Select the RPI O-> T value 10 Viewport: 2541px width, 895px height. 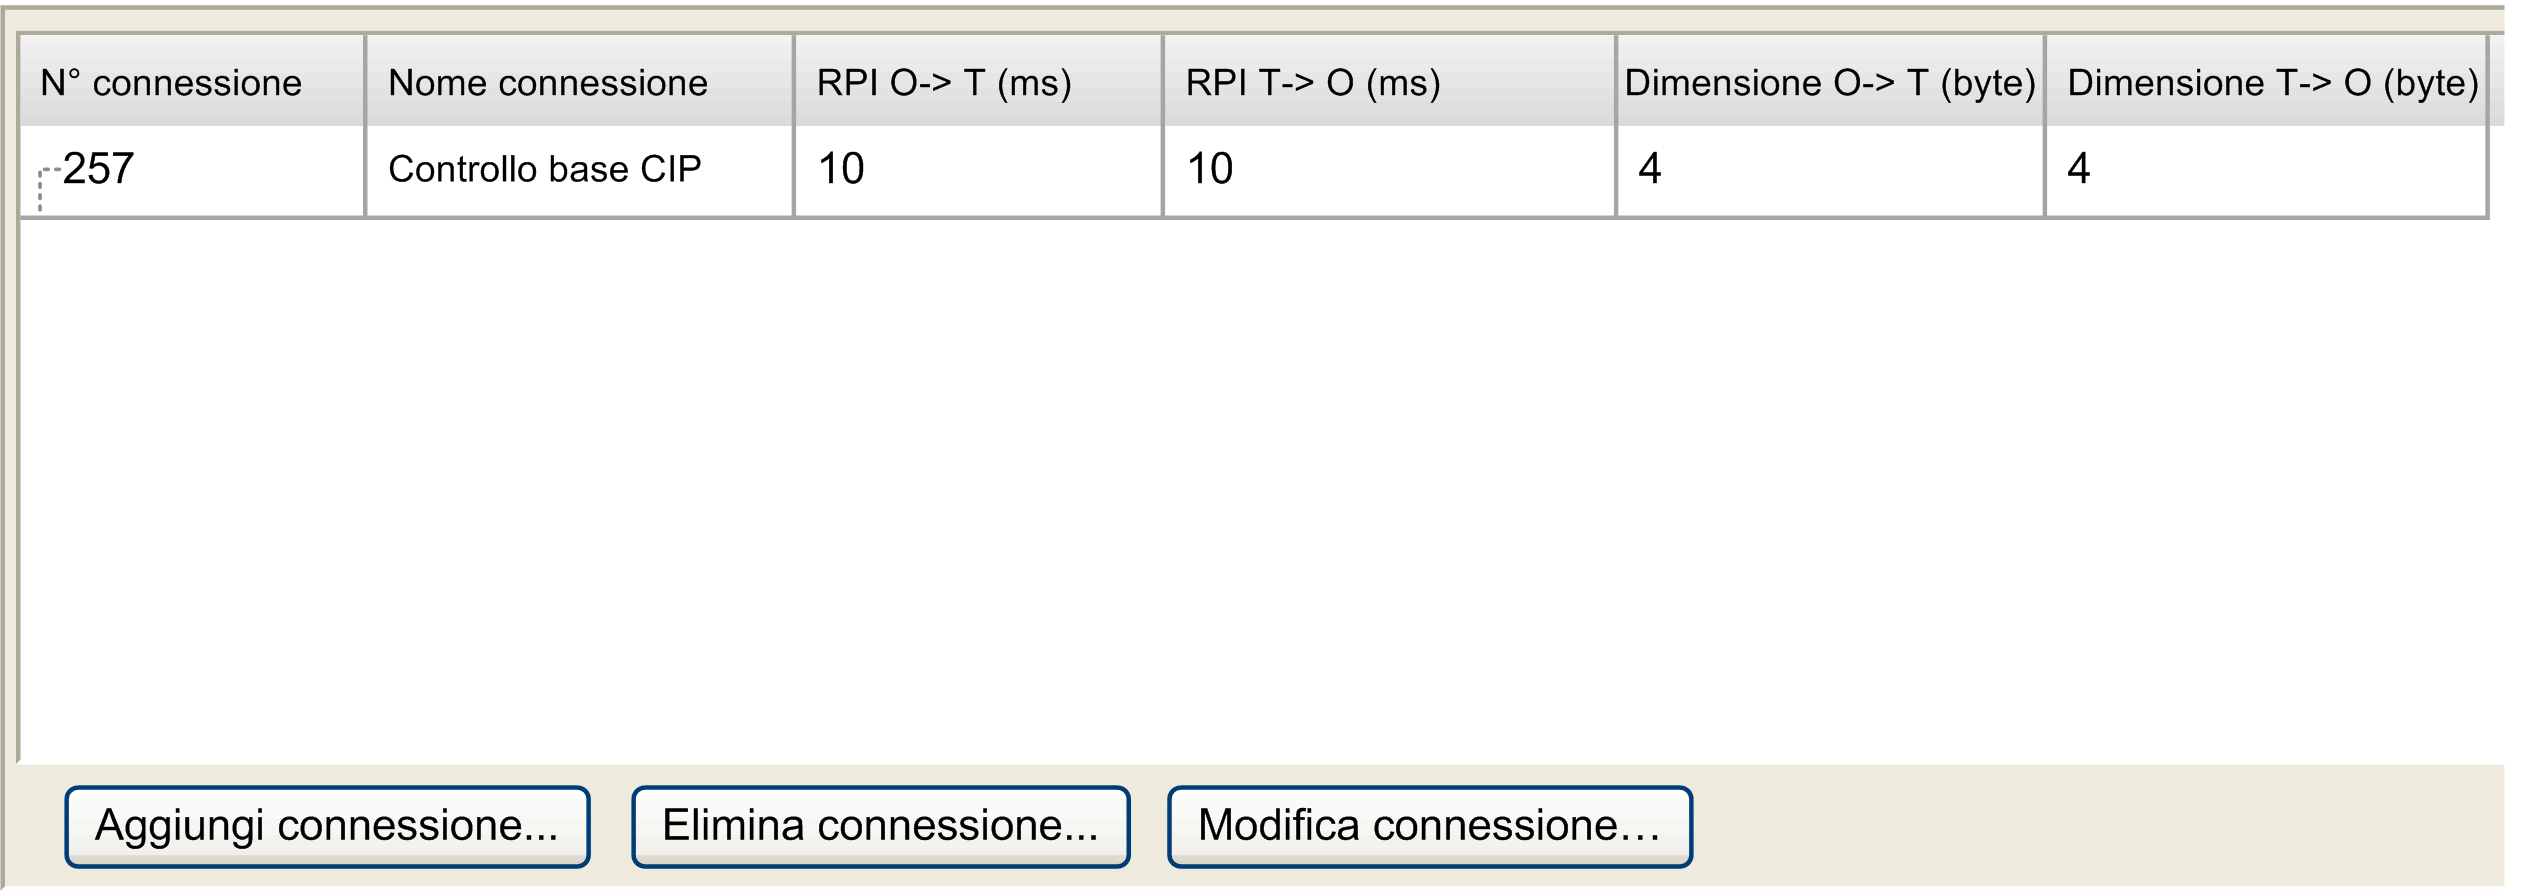tap(841, 169)
